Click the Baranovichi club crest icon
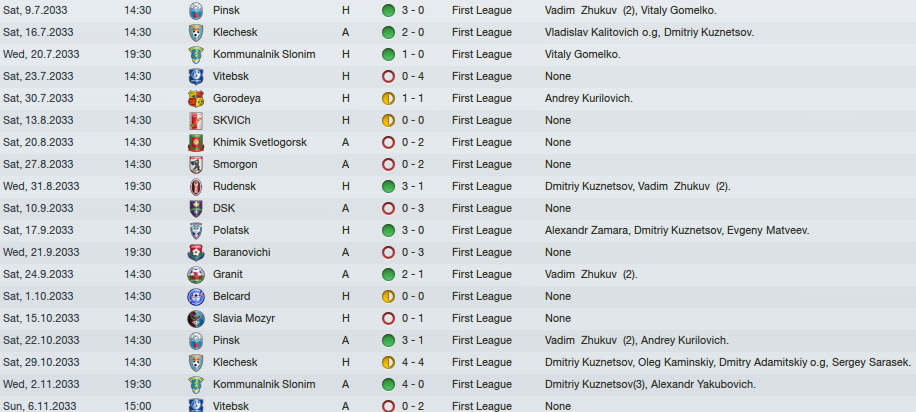The width and height of the screenshot is (916, 412). pyautogui.click(x=196, y=252)
